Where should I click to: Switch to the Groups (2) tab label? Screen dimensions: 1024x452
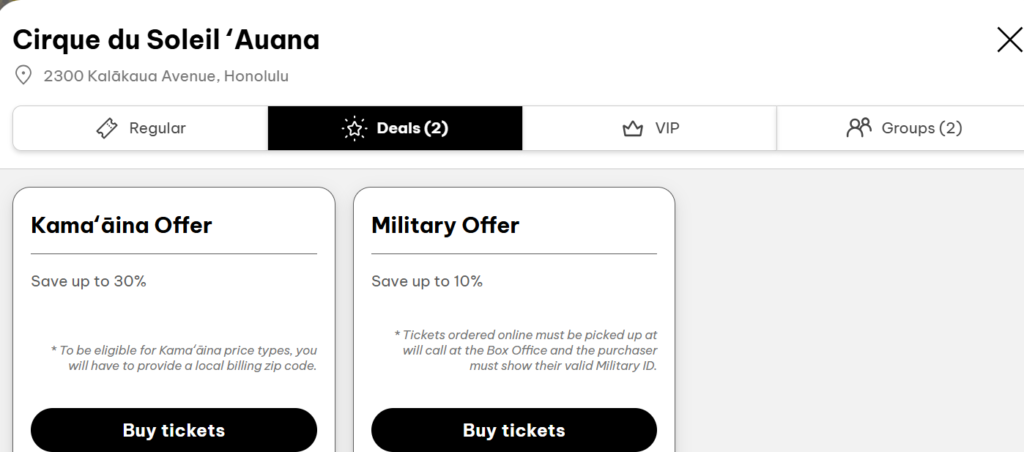coord(921,128)
